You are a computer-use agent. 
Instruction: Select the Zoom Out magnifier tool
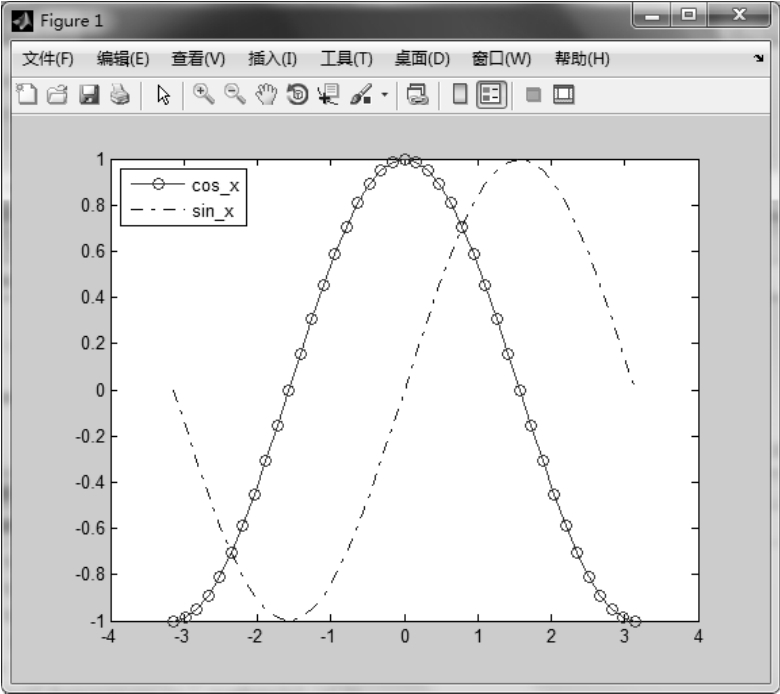click(235, 95)
